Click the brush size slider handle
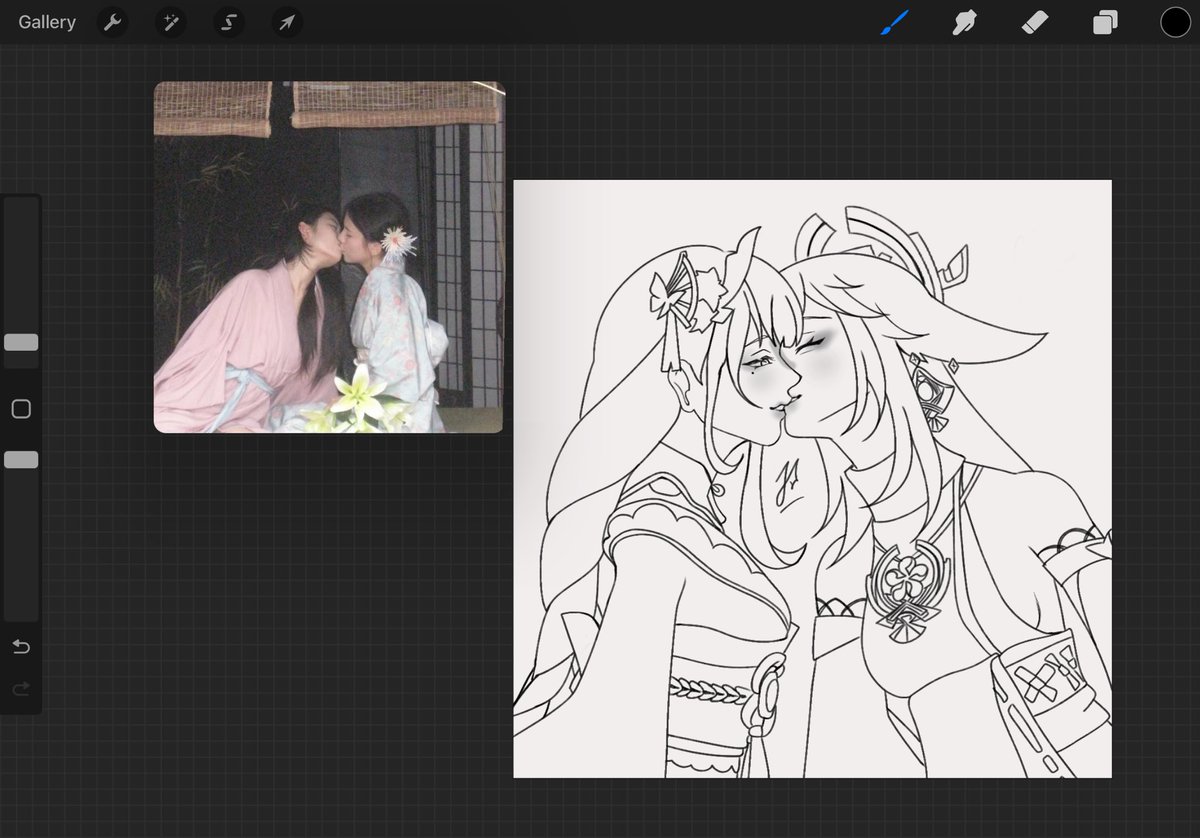1200x838 pixels. coord(21,342)
